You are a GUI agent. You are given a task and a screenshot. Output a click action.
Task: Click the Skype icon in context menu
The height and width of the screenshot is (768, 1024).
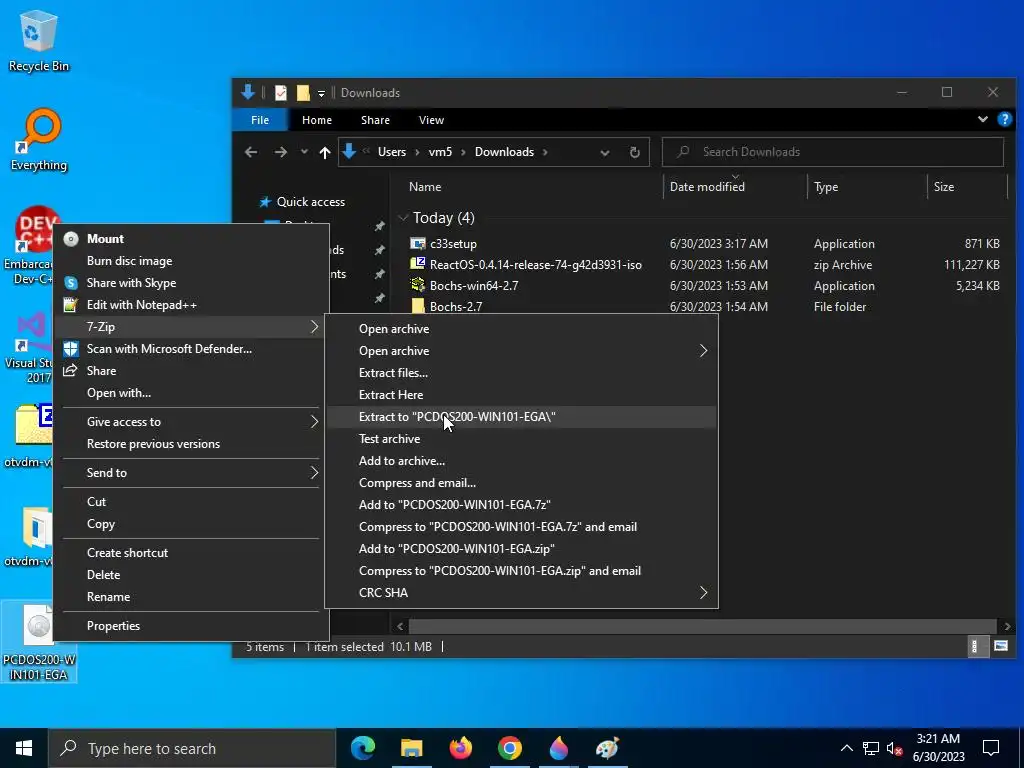click(x=71, y=283)
